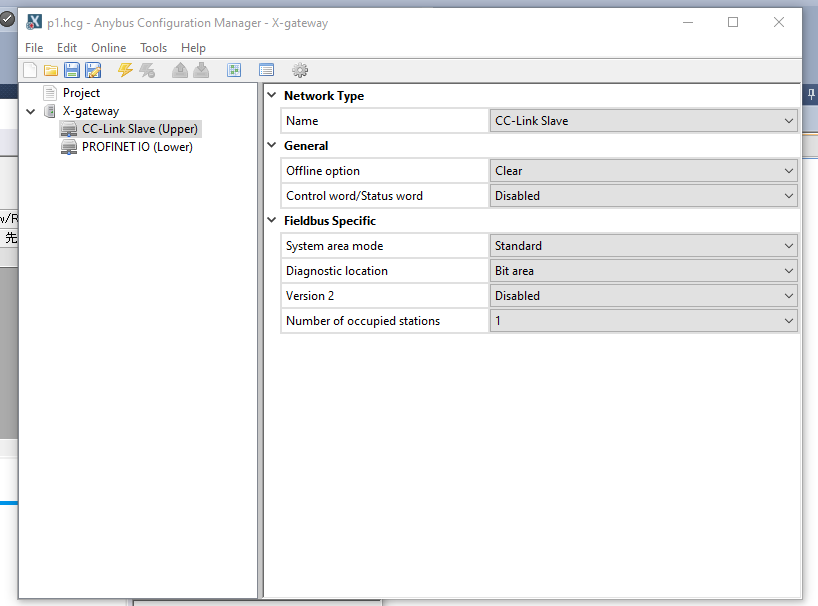Image resolution: width=818 pixels, height=606 pixels.
Task: Click the Upload configuration arrow icon
Action: (x=180, y=70)
